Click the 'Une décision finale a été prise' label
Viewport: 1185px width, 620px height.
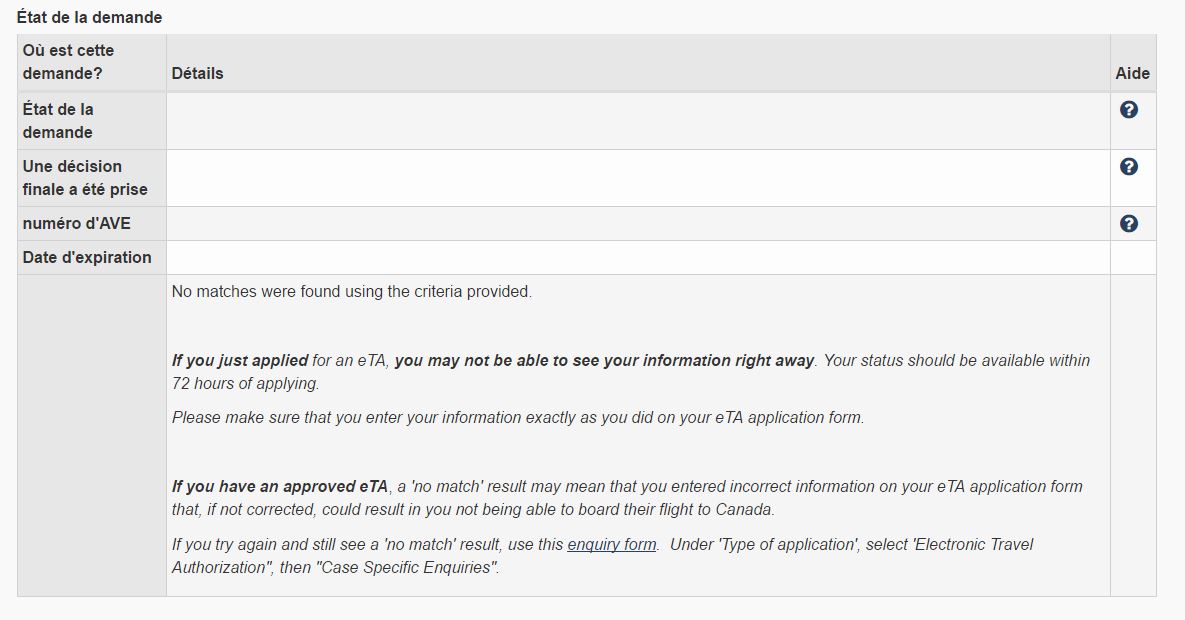coord(85,178)
